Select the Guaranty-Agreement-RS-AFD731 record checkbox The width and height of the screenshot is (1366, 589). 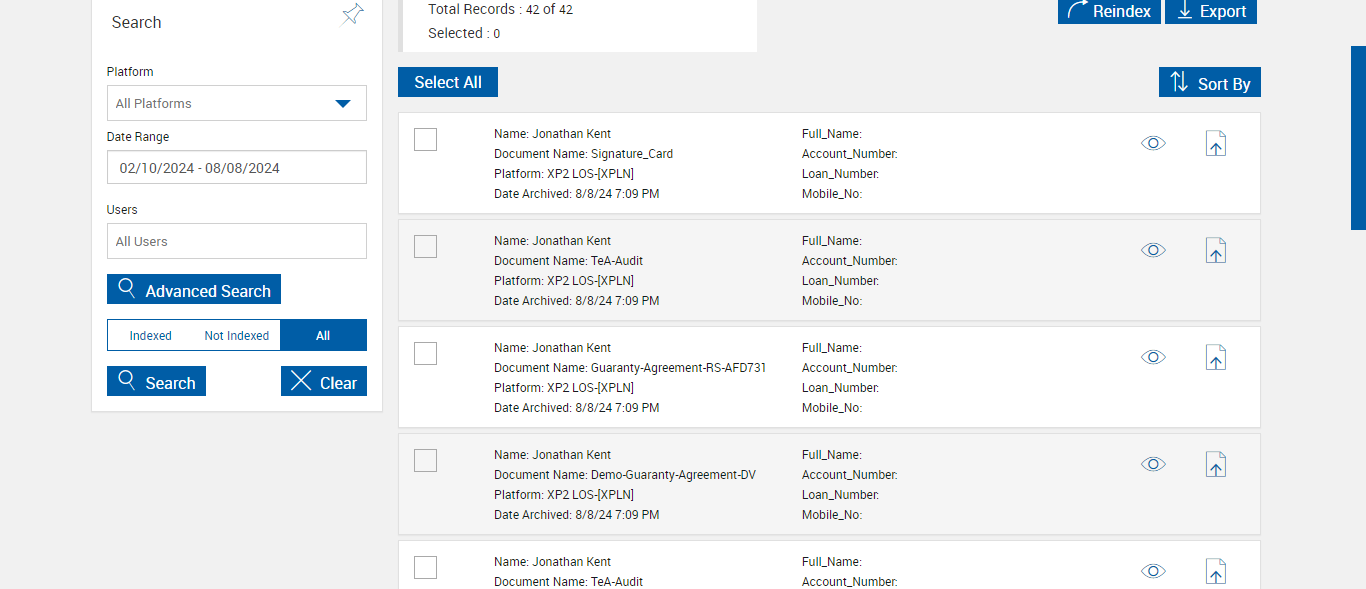(425, 353)
